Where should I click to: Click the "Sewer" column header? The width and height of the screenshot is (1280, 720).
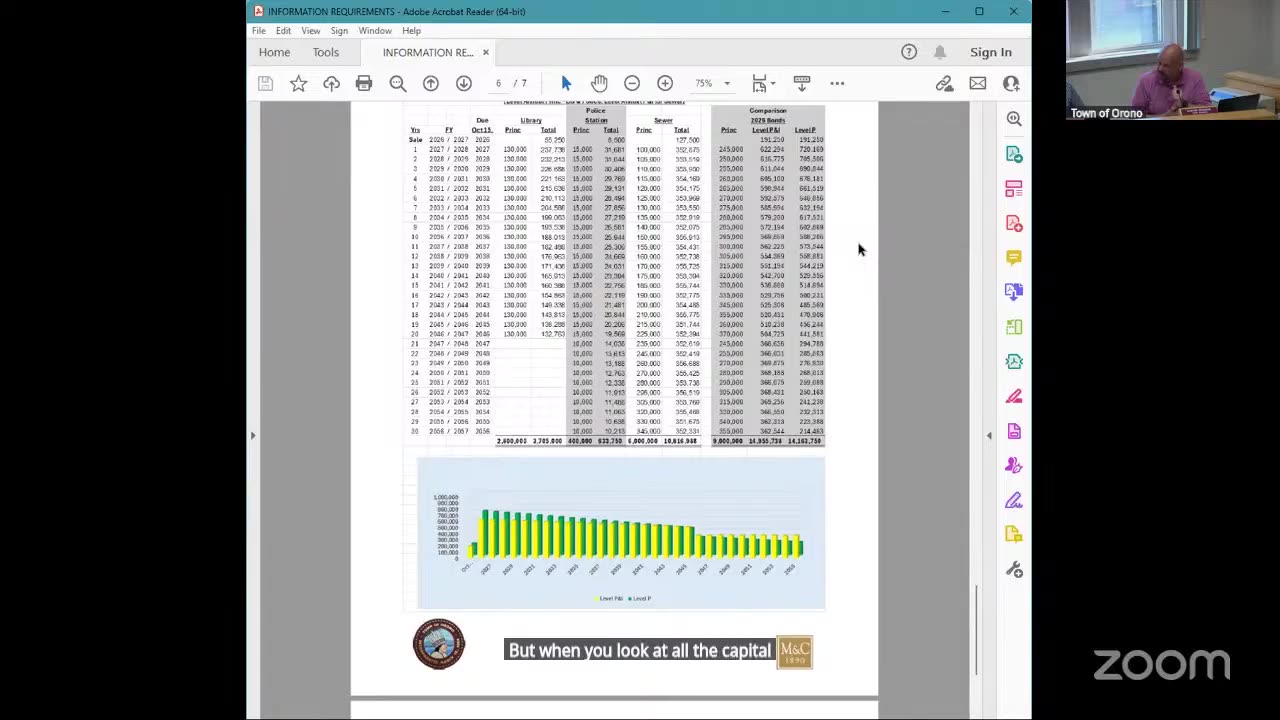coord(663,121)
